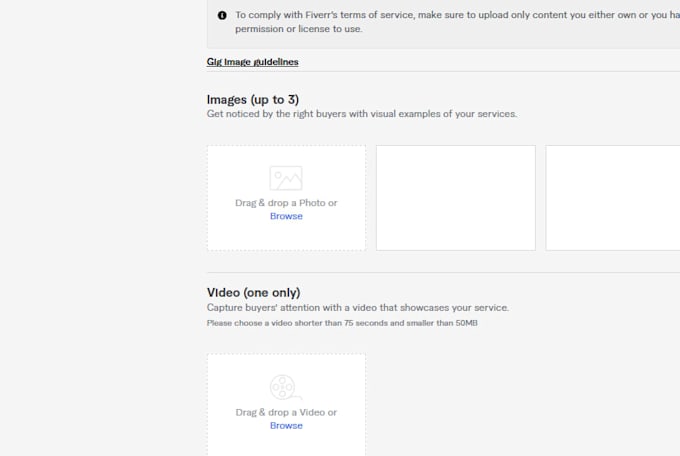Click the 'Drag & drop a Video or' text
Viewport: 680px width, 456px height.
click(x=286, y=412)
